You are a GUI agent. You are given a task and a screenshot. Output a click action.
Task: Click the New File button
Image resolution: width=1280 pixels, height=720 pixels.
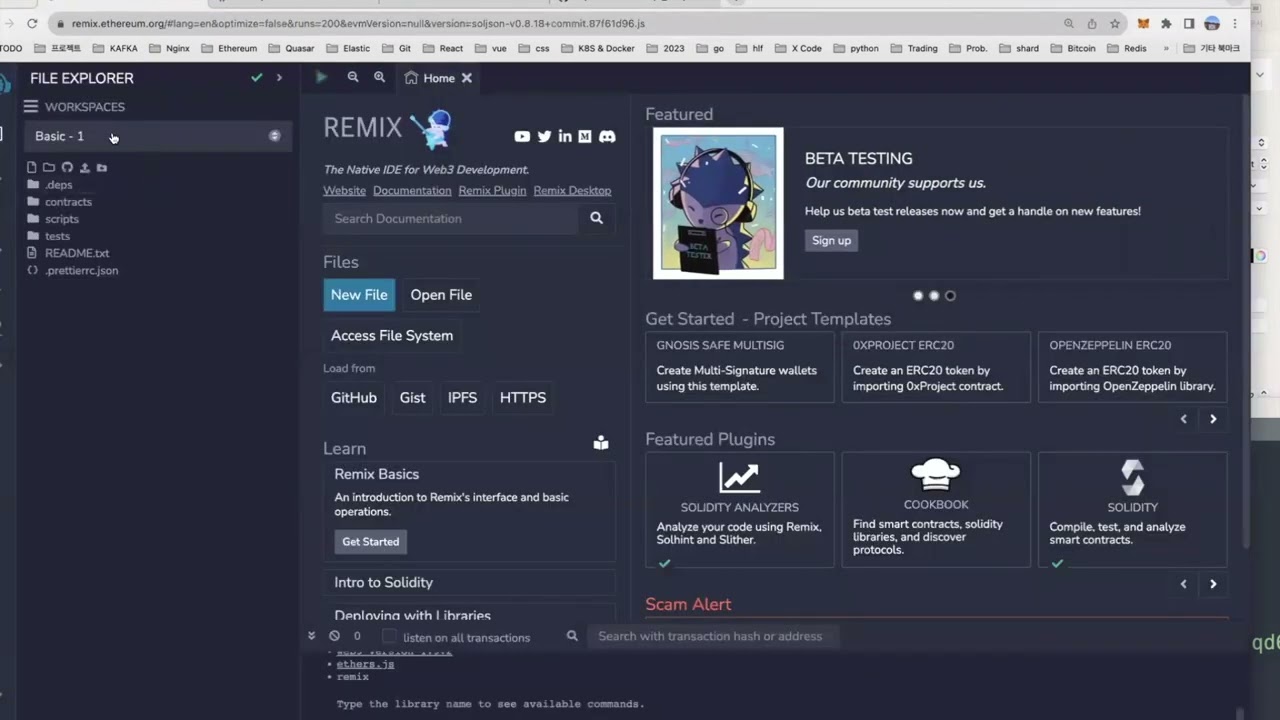(x=359, y=295)
